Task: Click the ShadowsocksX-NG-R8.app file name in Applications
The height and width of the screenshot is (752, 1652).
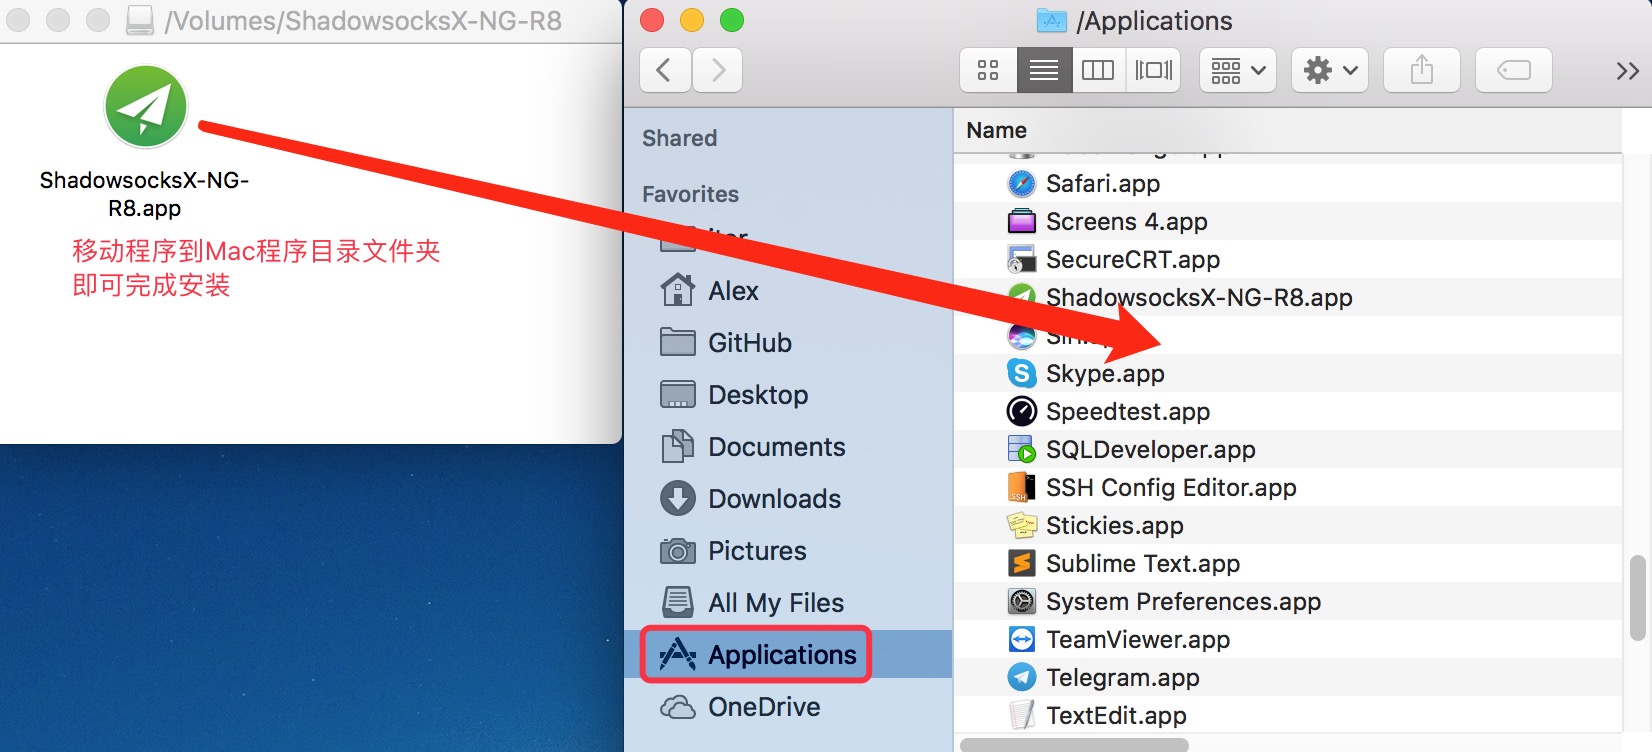Action: pos(1199,298)
